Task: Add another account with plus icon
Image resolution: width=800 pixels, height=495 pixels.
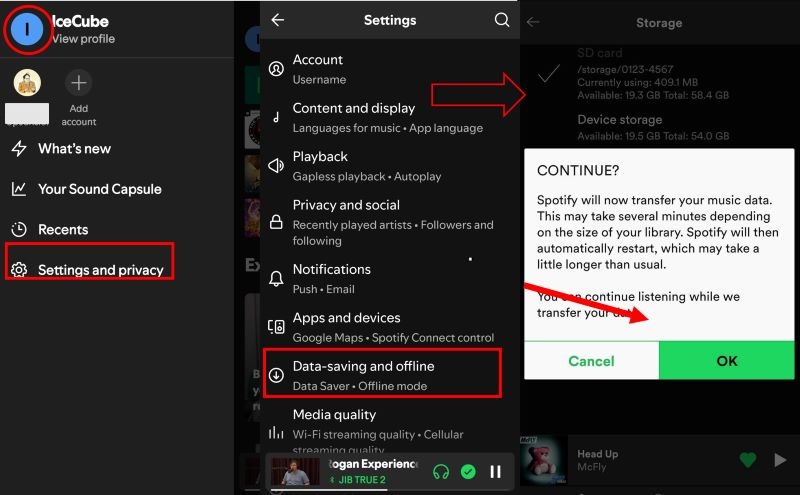Action: point(79,83)
